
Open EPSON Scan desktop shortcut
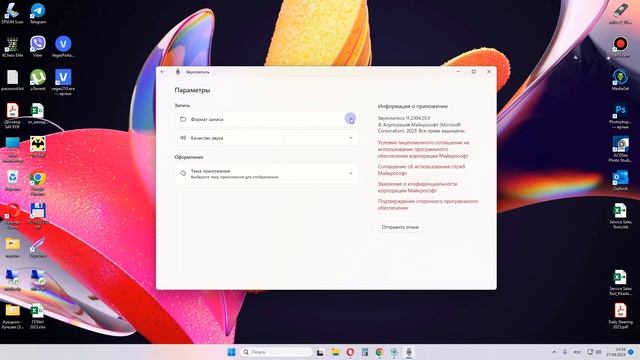(x=12, y=13)
